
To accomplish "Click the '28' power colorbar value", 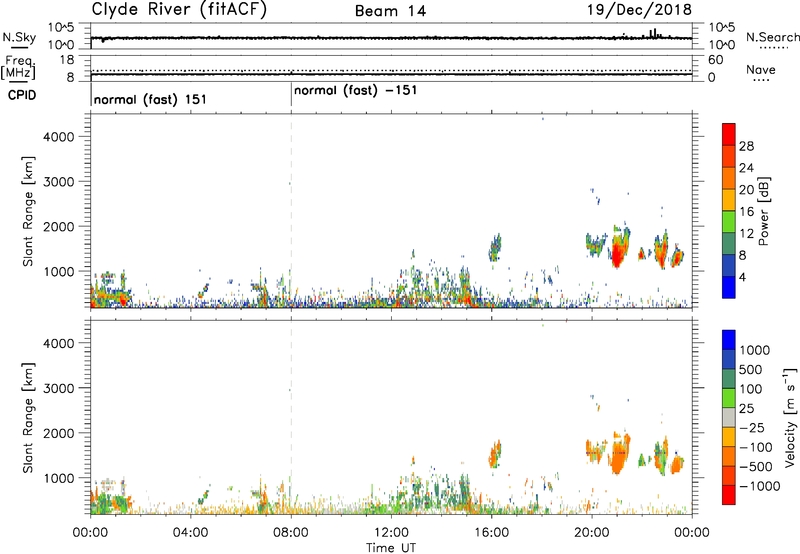I will click(x=746, y=146).
